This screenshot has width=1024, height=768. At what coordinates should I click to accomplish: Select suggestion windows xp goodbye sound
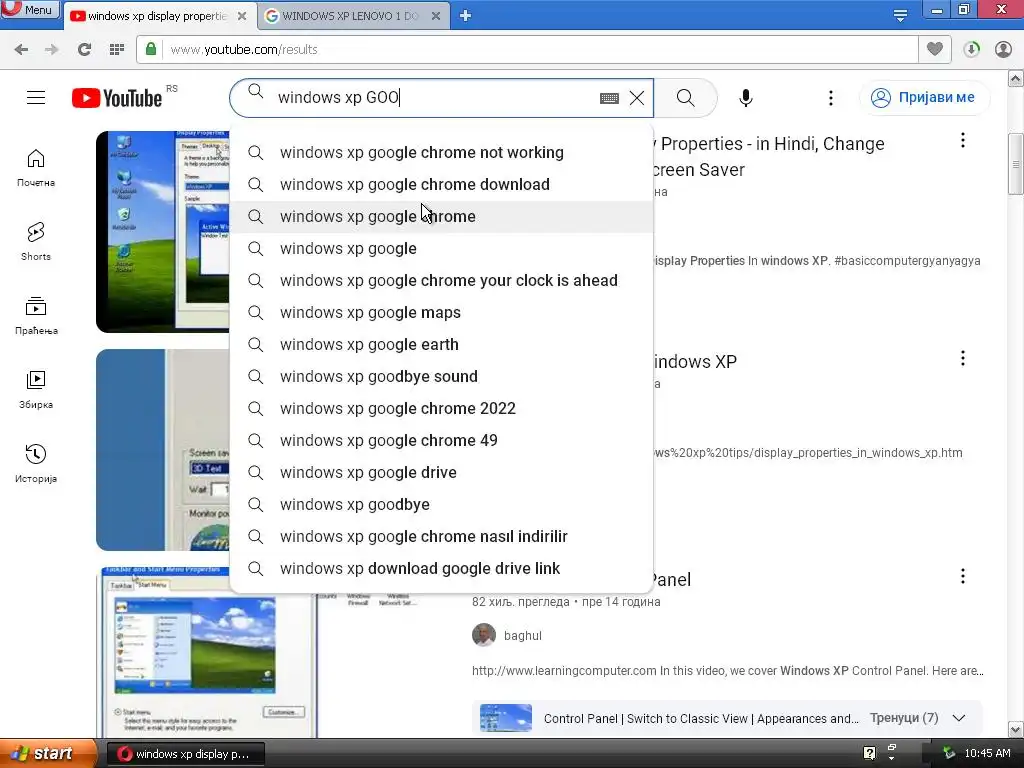tap(441, 376)
